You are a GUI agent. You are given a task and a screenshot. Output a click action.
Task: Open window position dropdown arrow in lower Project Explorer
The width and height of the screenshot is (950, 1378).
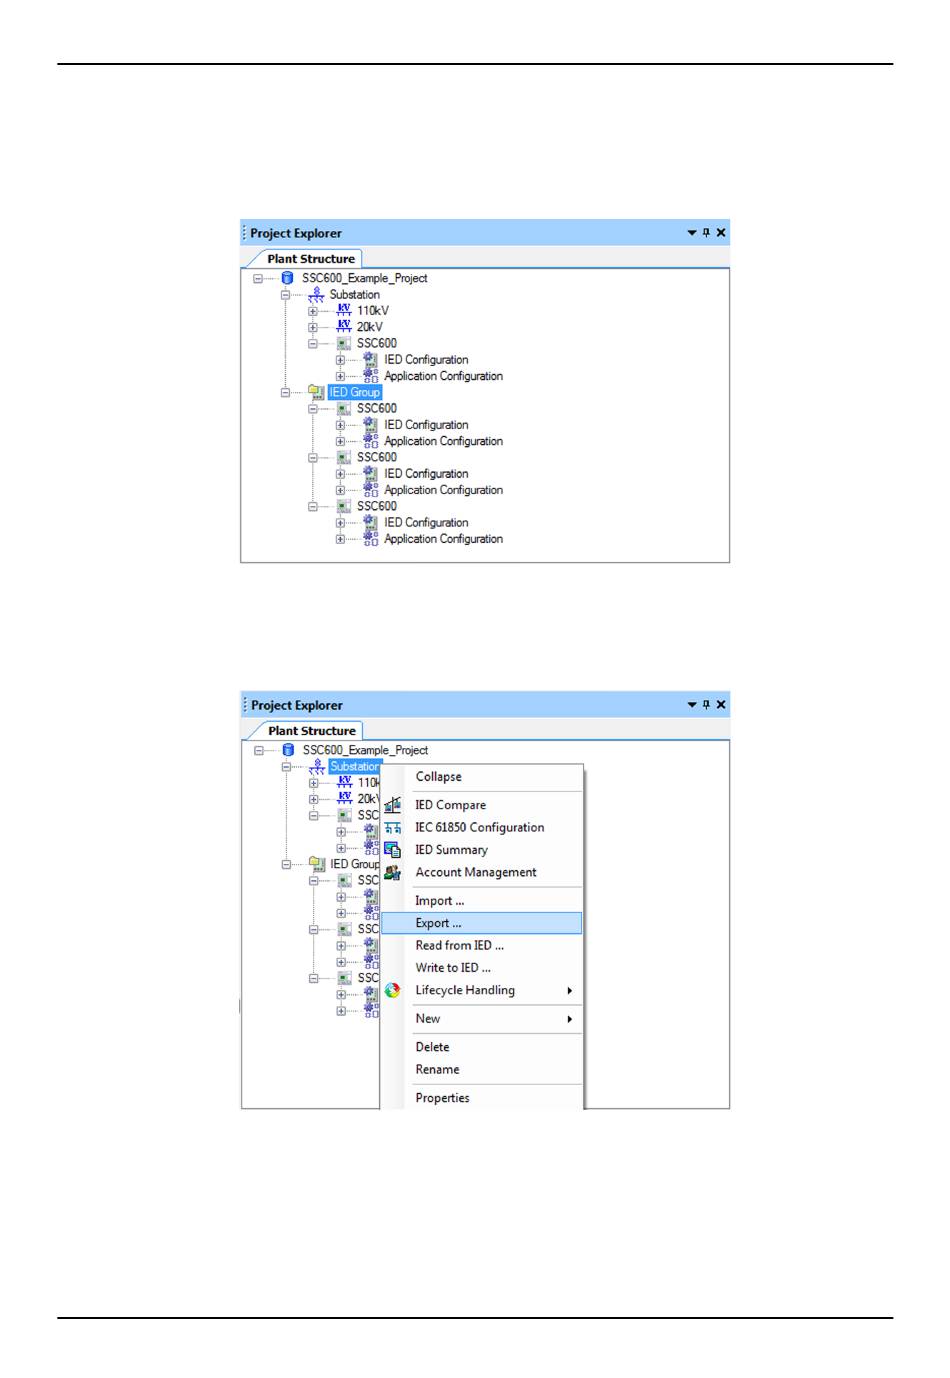(x=691, y=705)
